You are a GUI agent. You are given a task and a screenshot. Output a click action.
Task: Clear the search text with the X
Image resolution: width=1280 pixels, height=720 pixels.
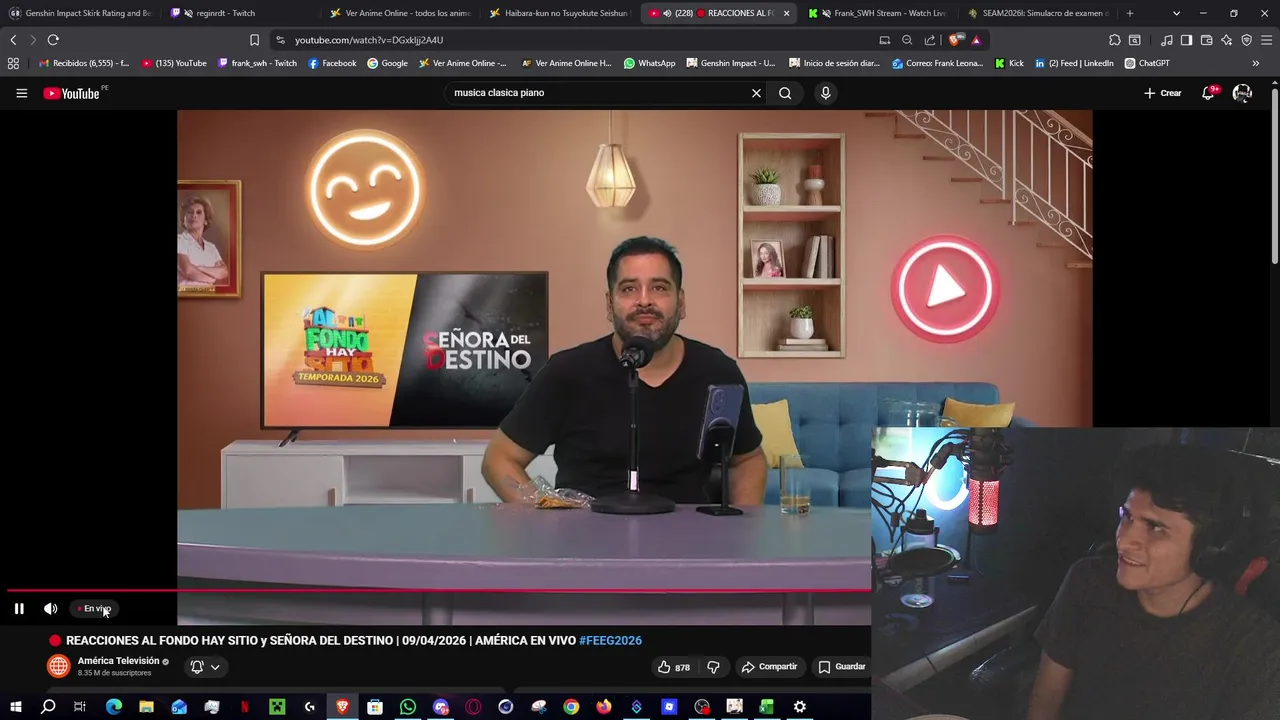tap(756, 93)
